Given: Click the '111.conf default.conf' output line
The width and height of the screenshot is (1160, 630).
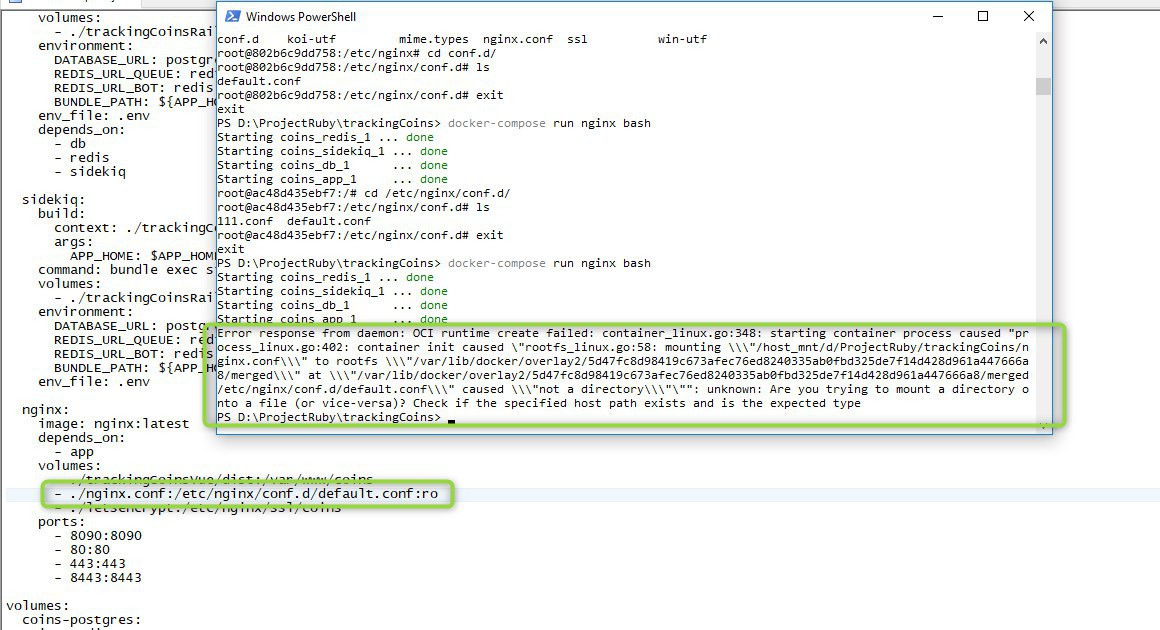Looking at the screenshot, I should pyautogui.click(x=294, y=221).
